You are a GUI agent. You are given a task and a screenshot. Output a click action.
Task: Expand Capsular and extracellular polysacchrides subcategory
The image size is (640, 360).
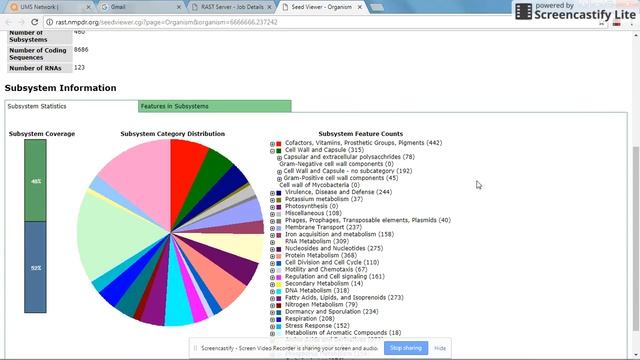pyautogui.click(x=280, y=158)
